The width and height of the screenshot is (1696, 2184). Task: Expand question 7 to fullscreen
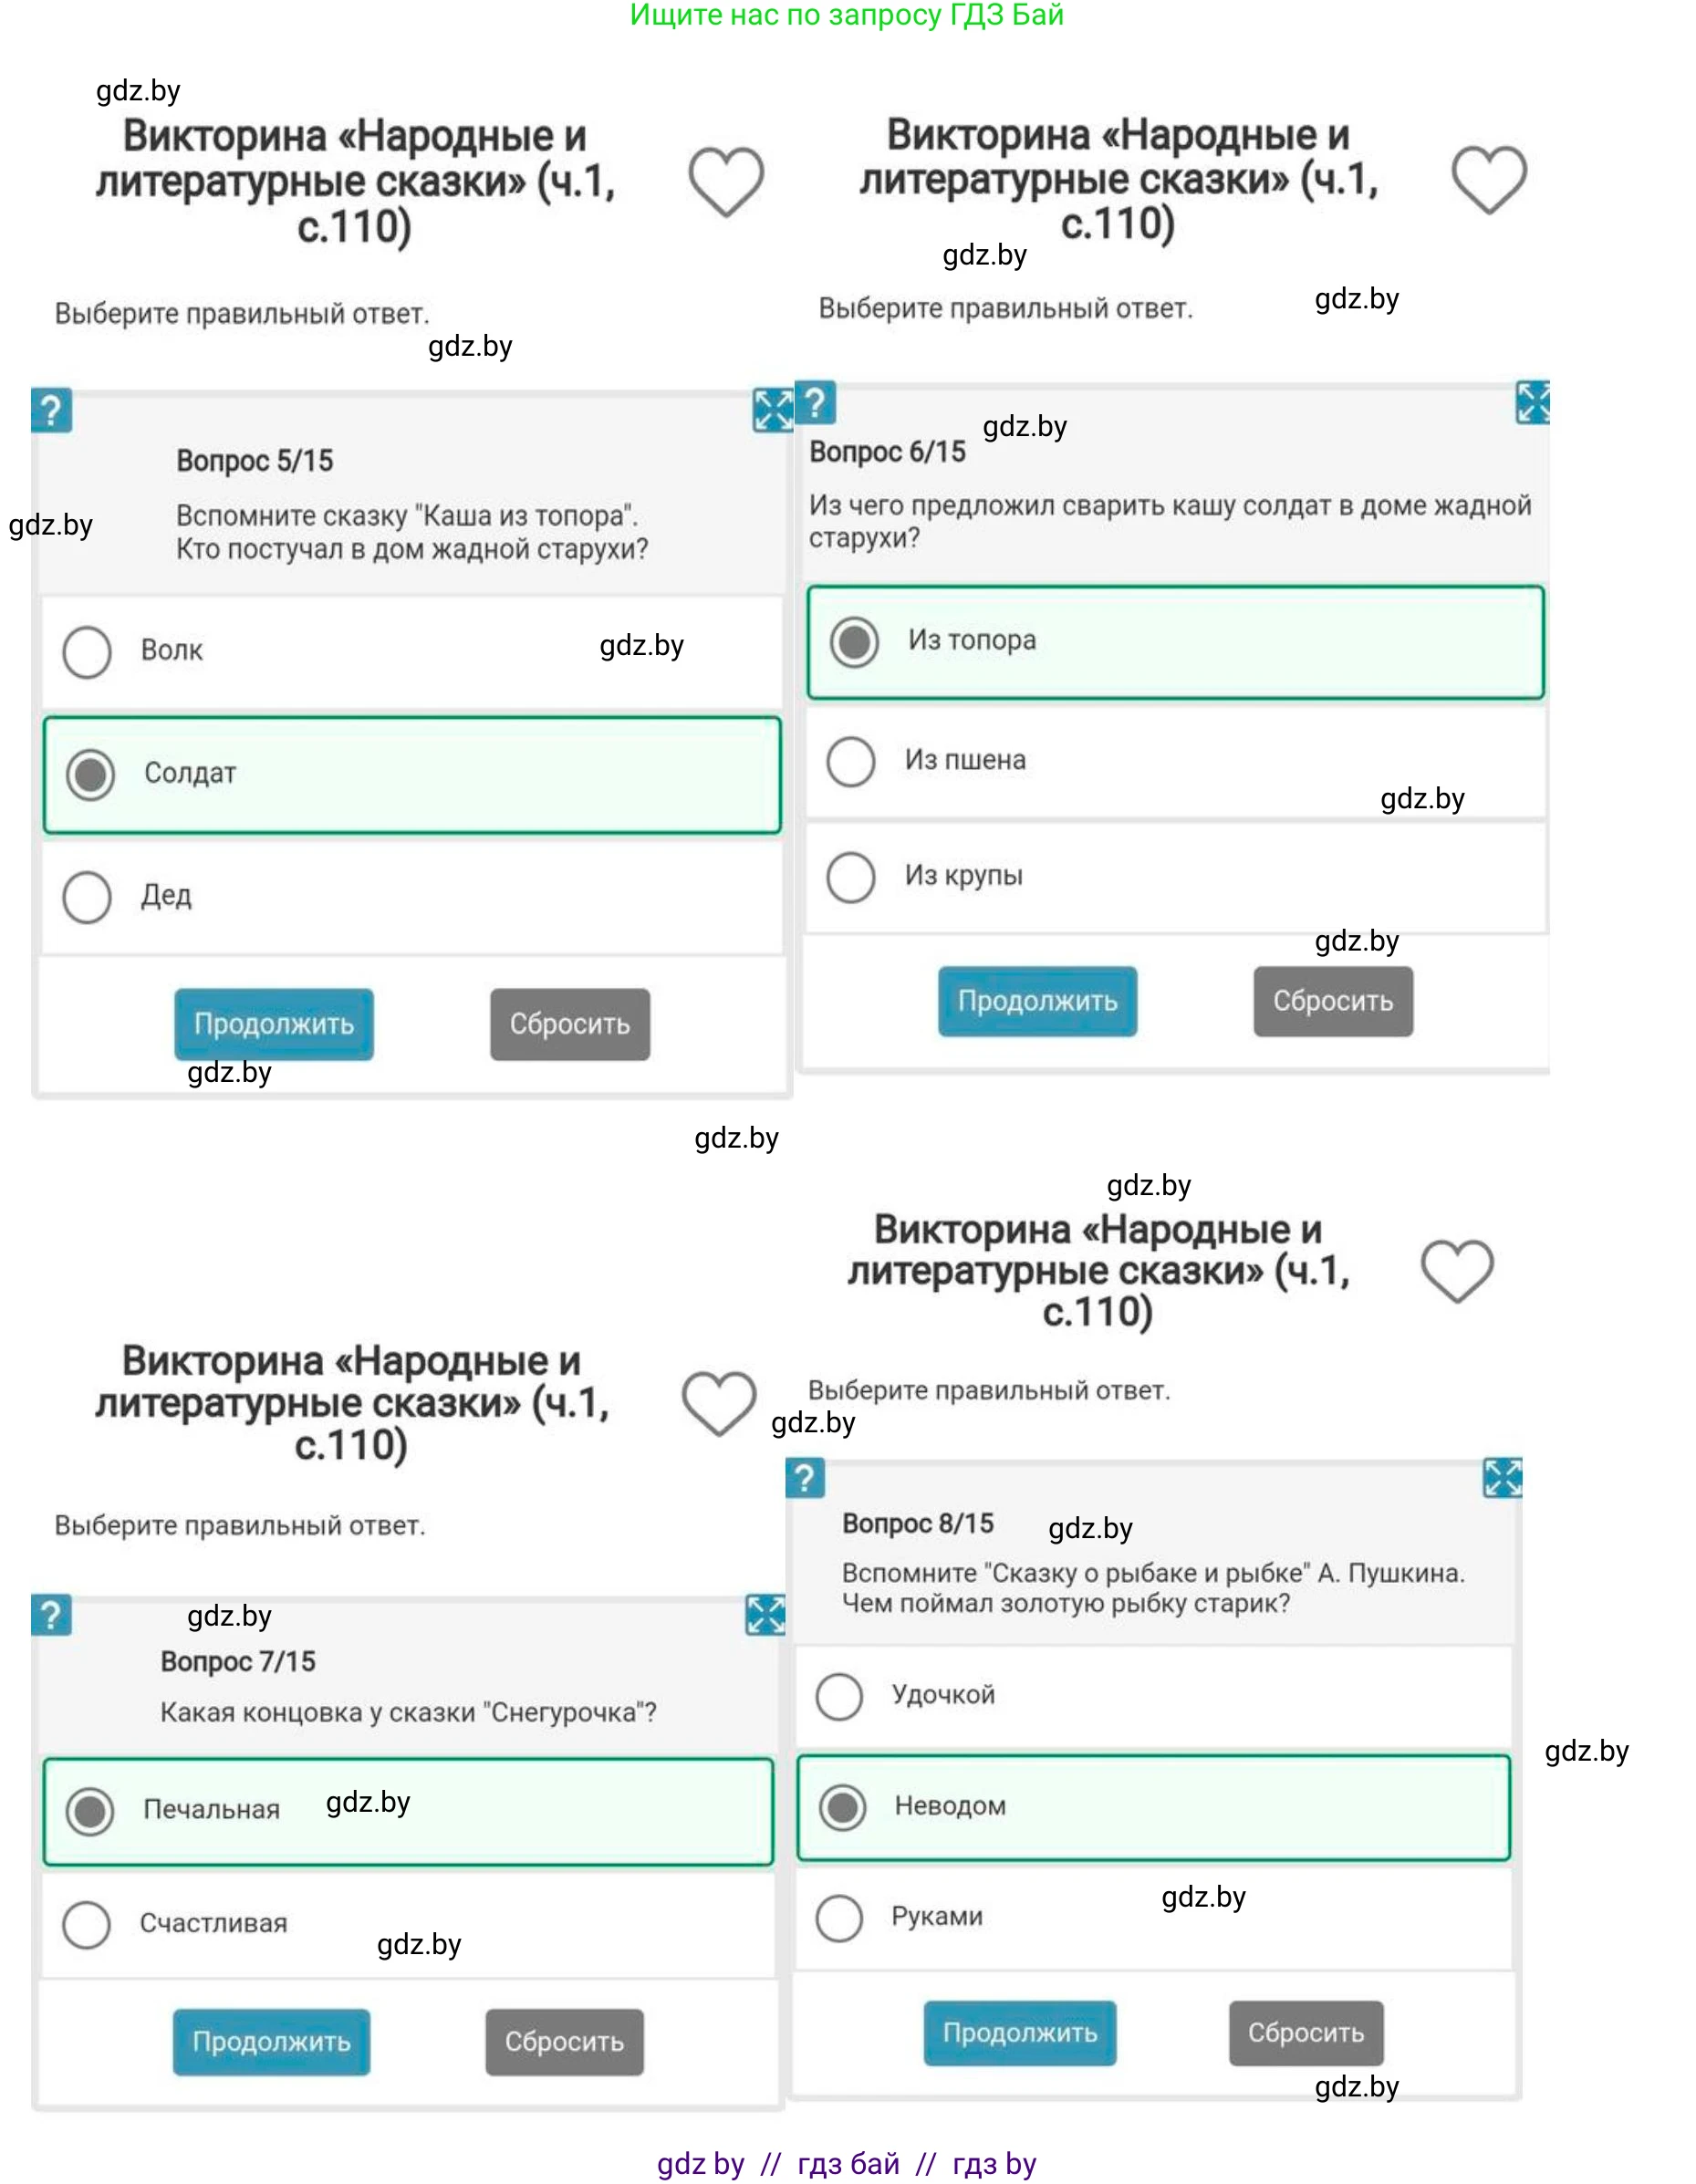(x=765, y=1614)
